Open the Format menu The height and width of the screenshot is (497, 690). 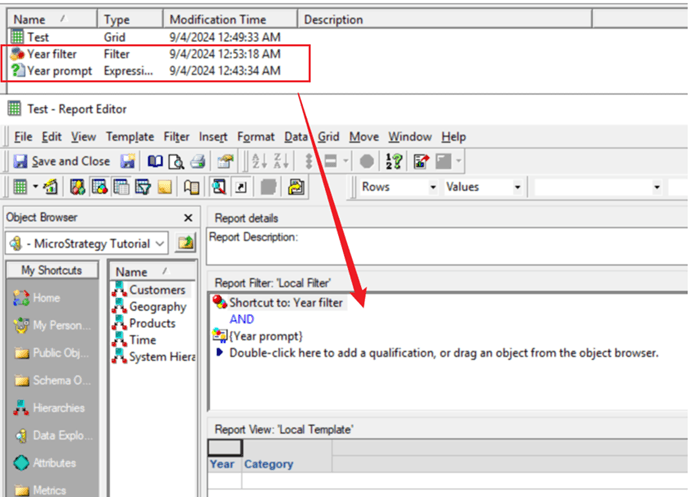click(x=256, y=136)
